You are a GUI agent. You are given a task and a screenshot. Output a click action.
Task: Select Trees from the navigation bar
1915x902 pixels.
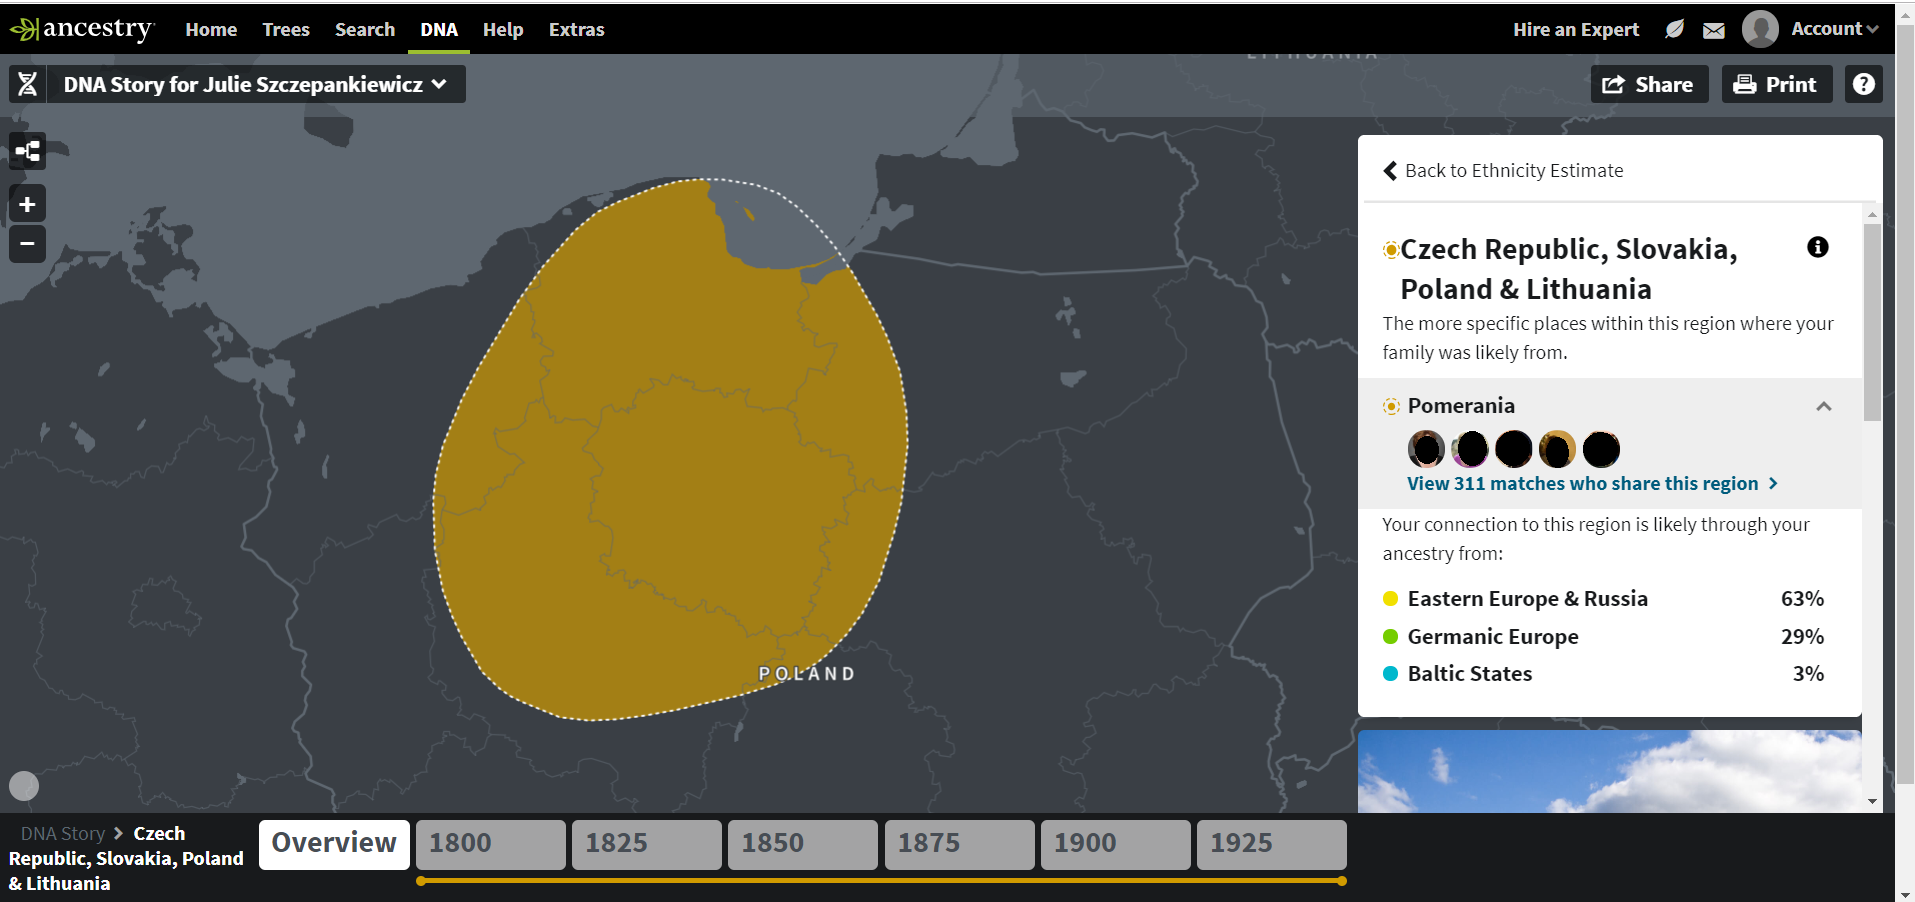[x=285, y=29]
